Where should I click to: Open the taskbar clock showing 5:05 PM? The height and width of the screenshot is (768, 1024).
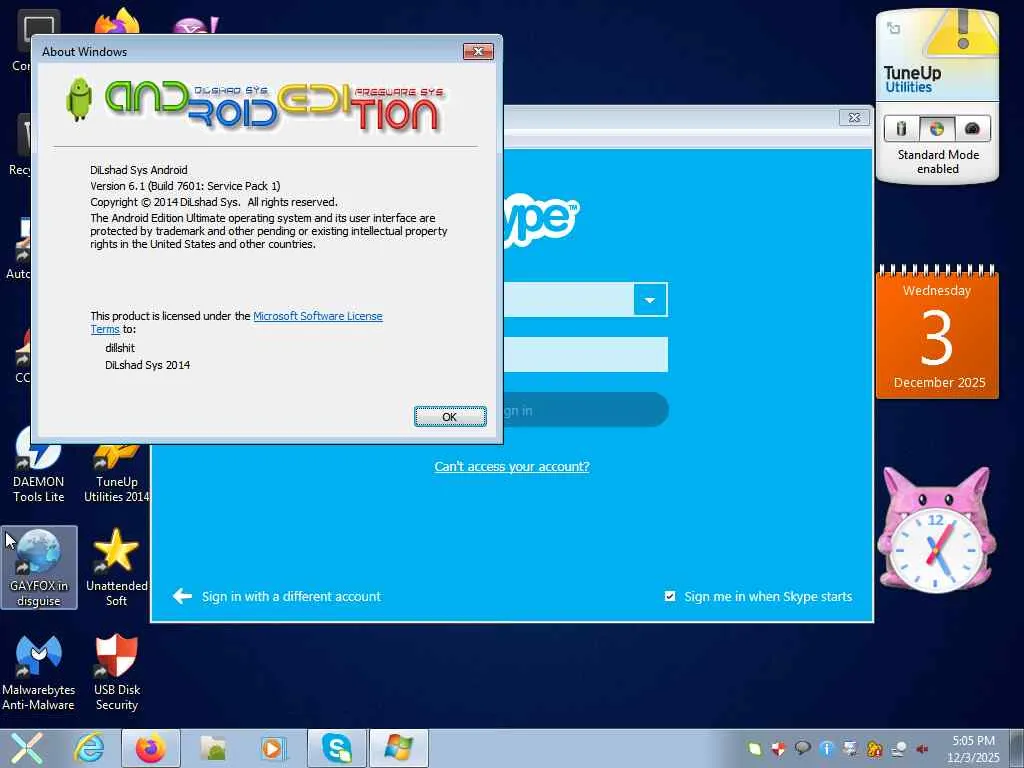(x=973, y=748)
